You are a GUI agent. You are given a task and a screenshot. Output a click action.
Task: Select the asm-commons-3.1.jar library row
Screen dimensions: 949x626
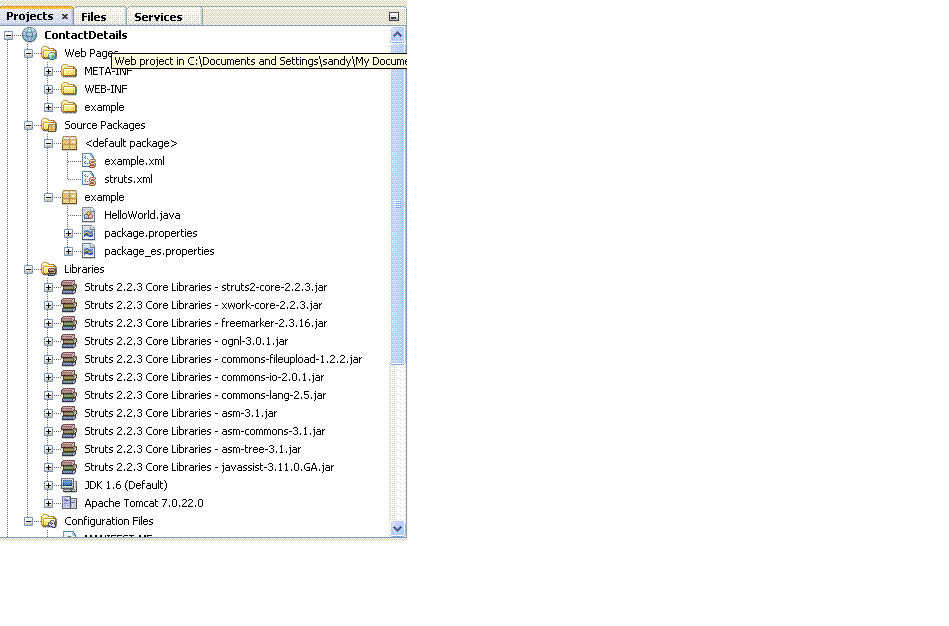click(x=205, y=431)
